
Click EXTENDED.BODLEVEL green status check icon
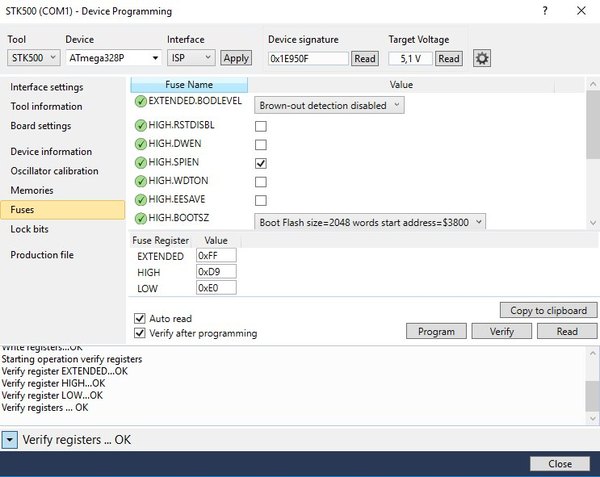[x=141, y=101]
